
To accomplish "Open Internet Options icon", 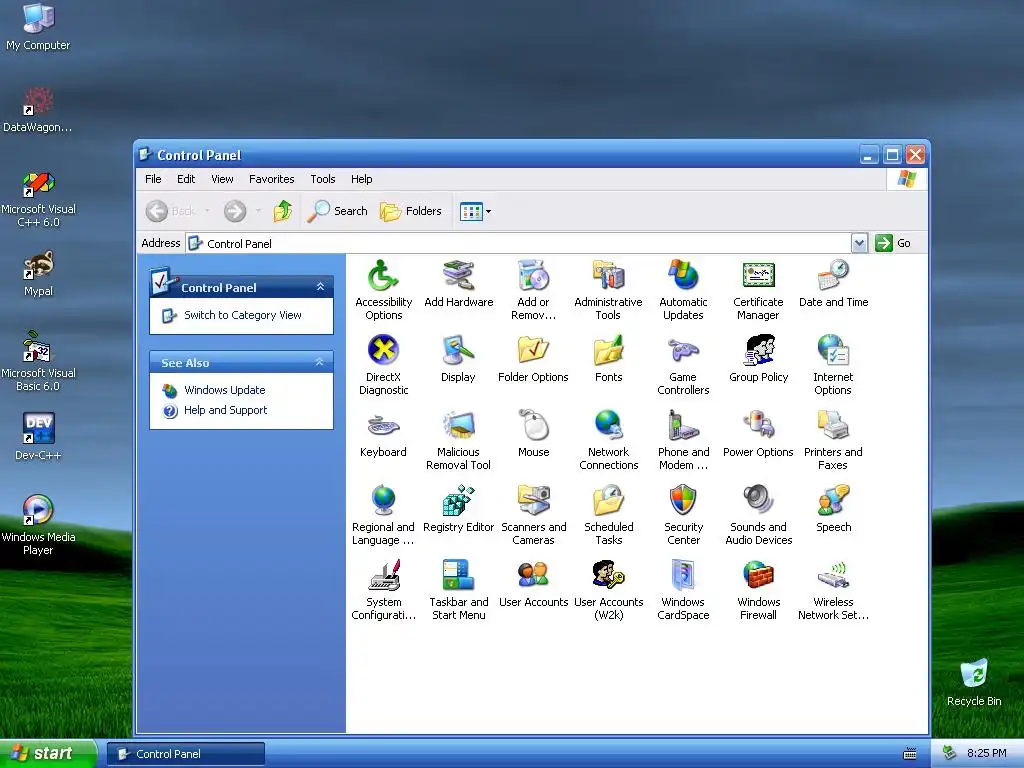I will 833,350.
